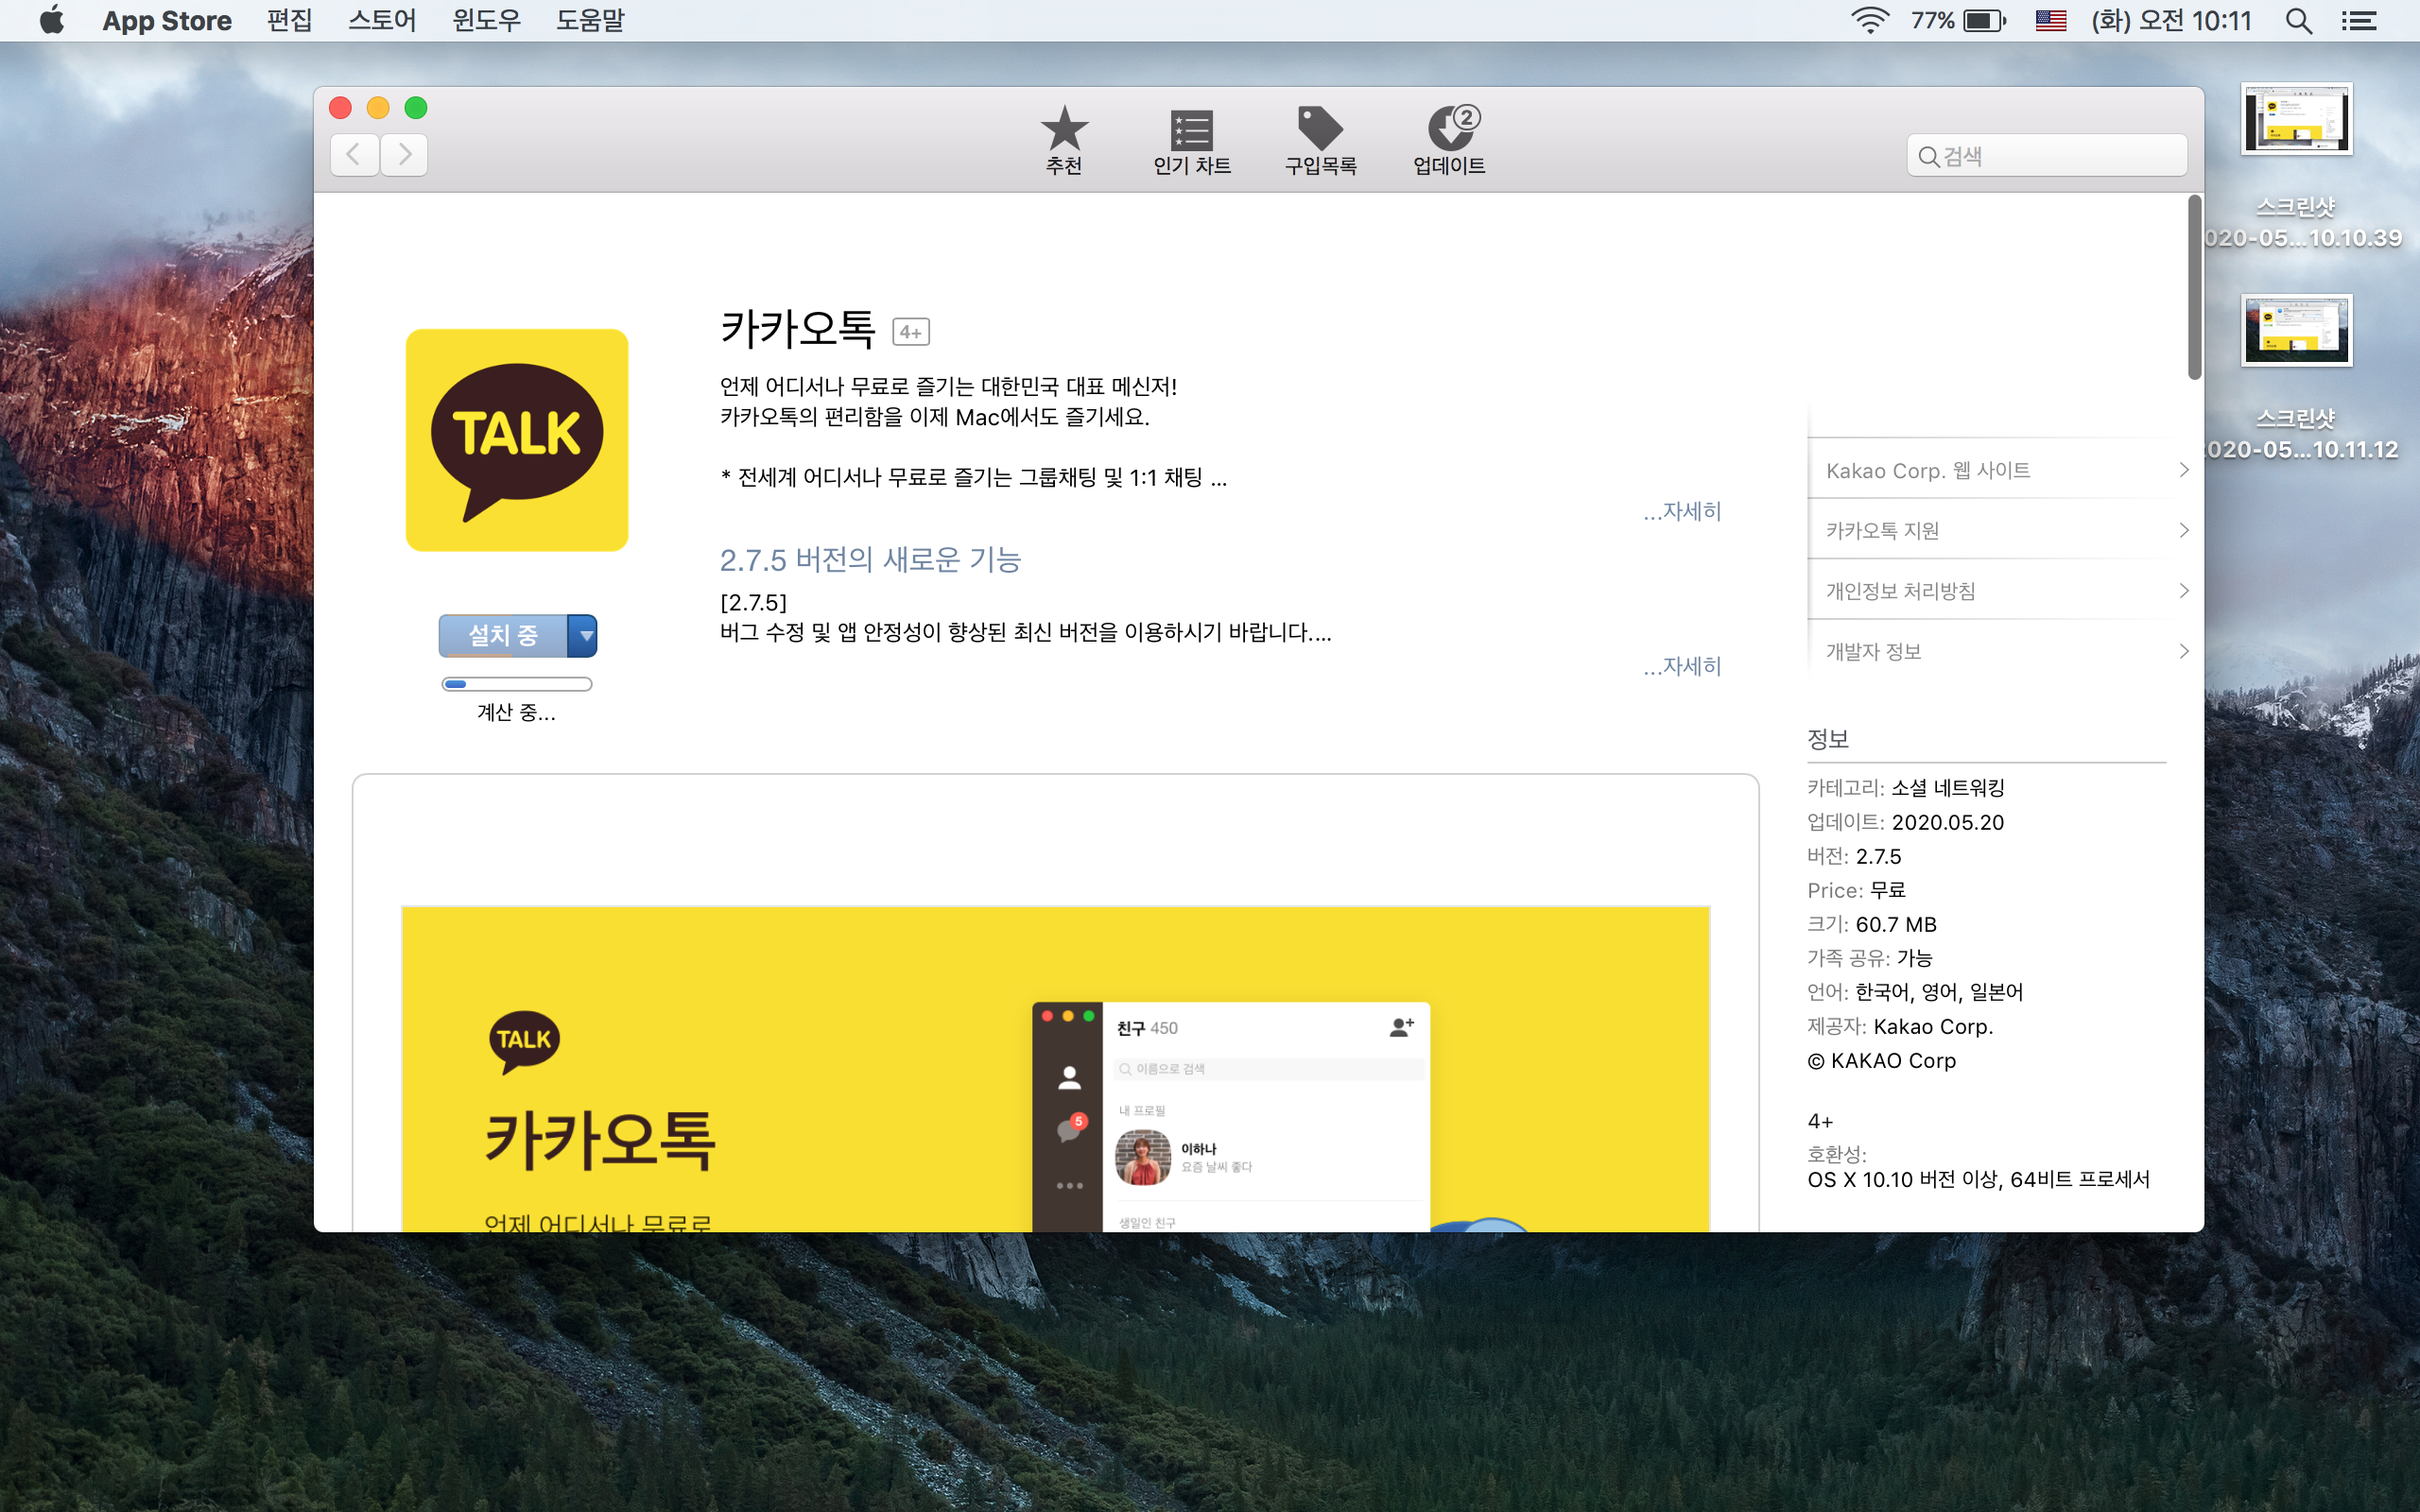Click the US flag input source icon
2420x1512 pixels.
point(2051,20)
